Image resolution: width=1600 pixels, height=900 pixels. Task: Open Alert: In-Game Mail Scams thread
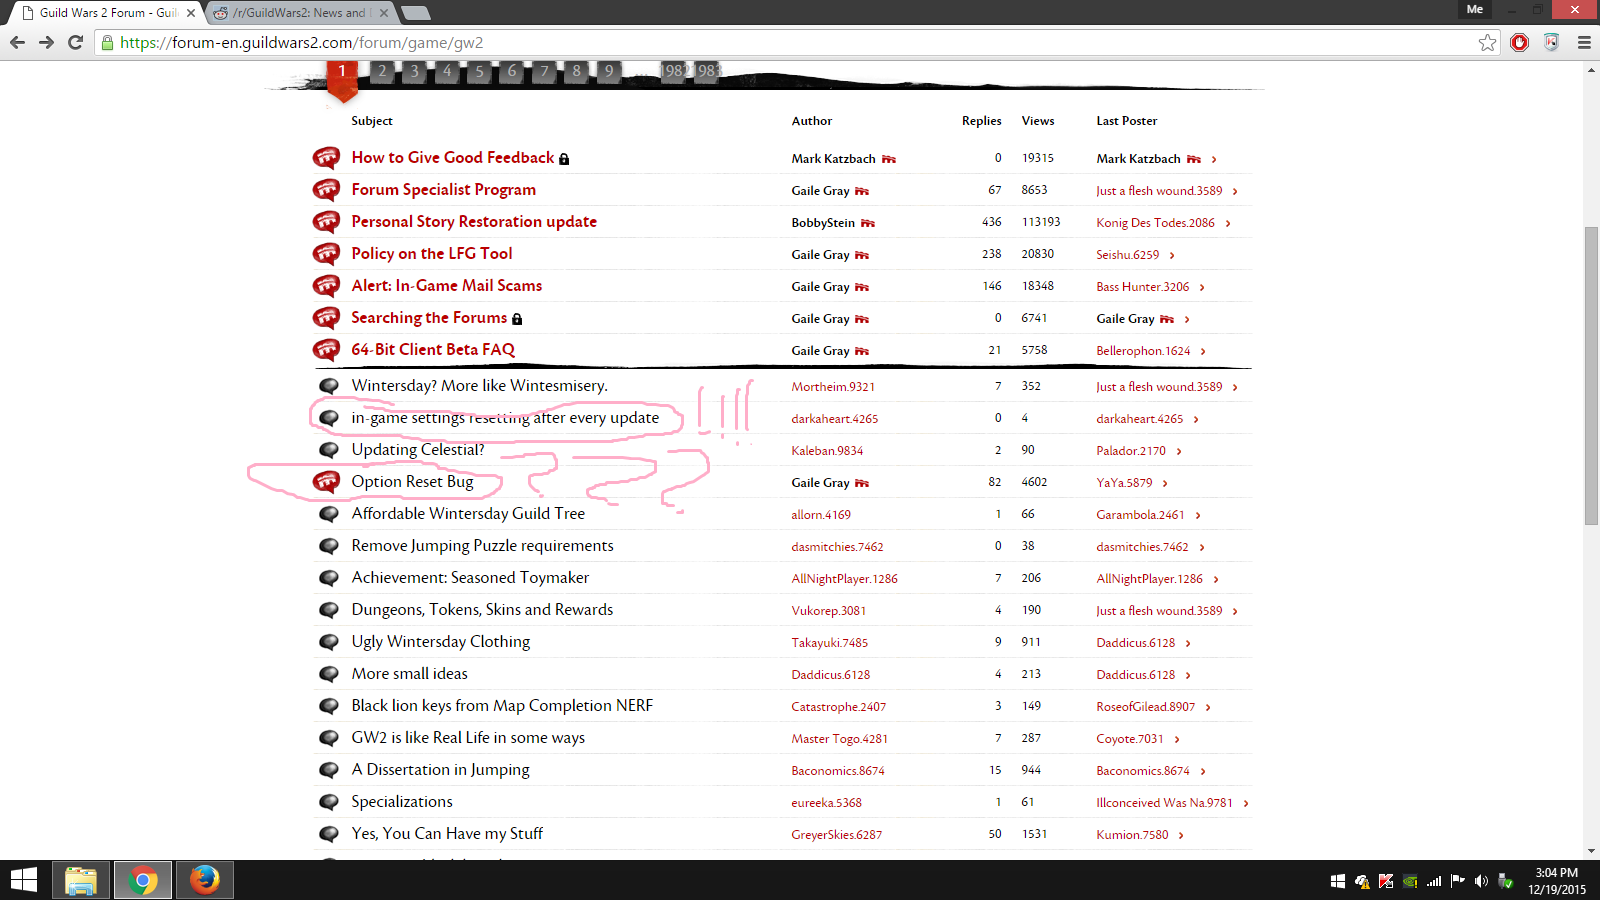coord(446,286)
